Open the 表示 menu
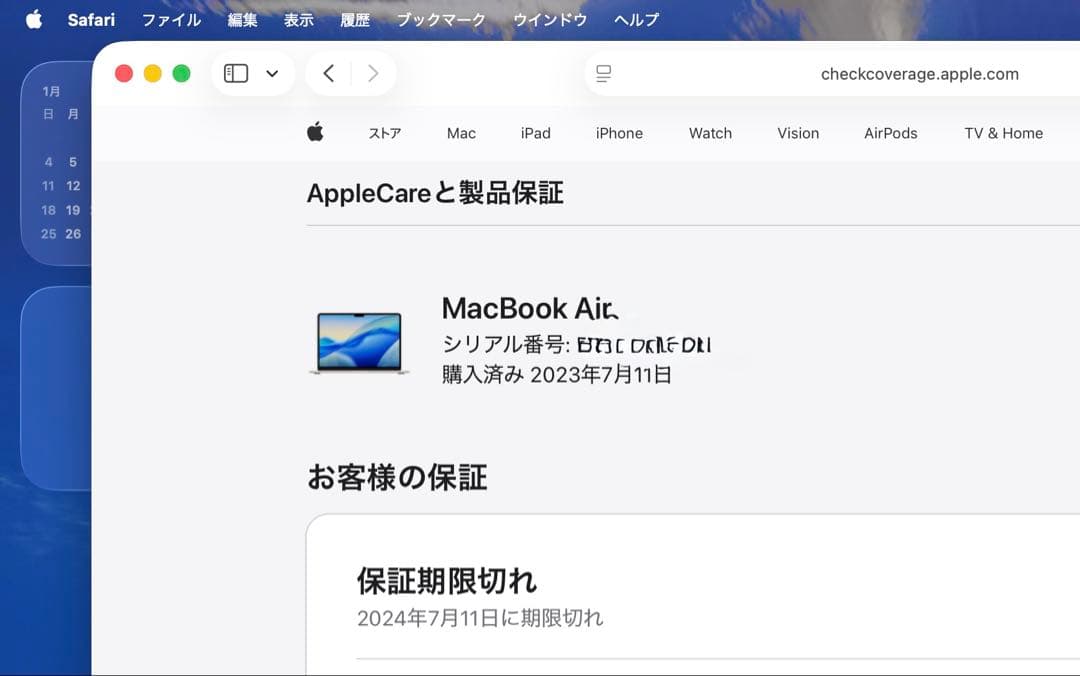Screen dimensions: 1080x676 click(299, 20)
